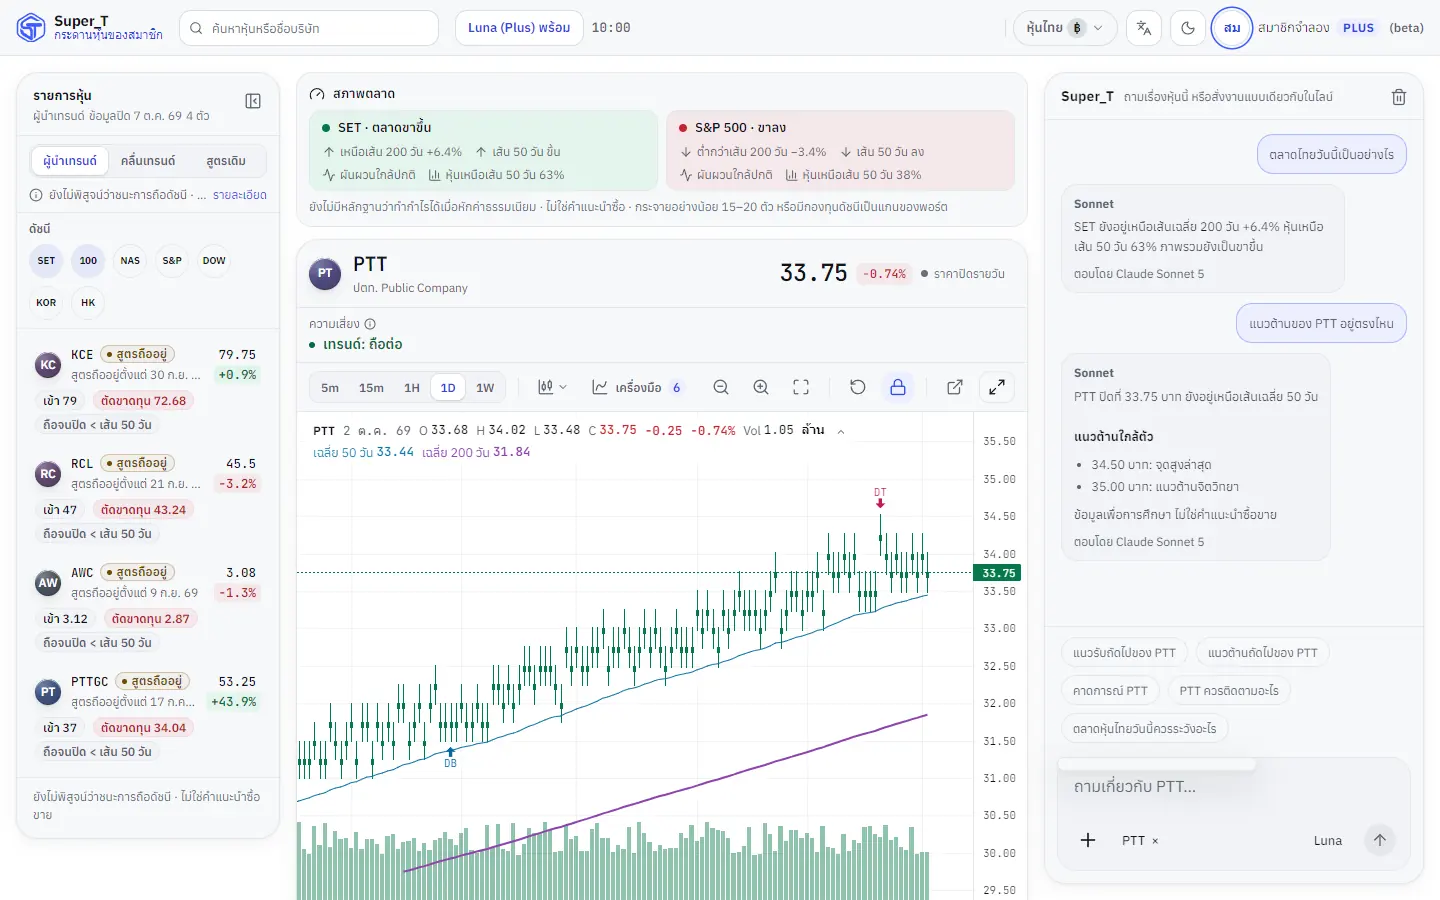The width and height of the screenshot is (1440, 900).
Task: Open the chart tools menu
Action: pos(636,387)
